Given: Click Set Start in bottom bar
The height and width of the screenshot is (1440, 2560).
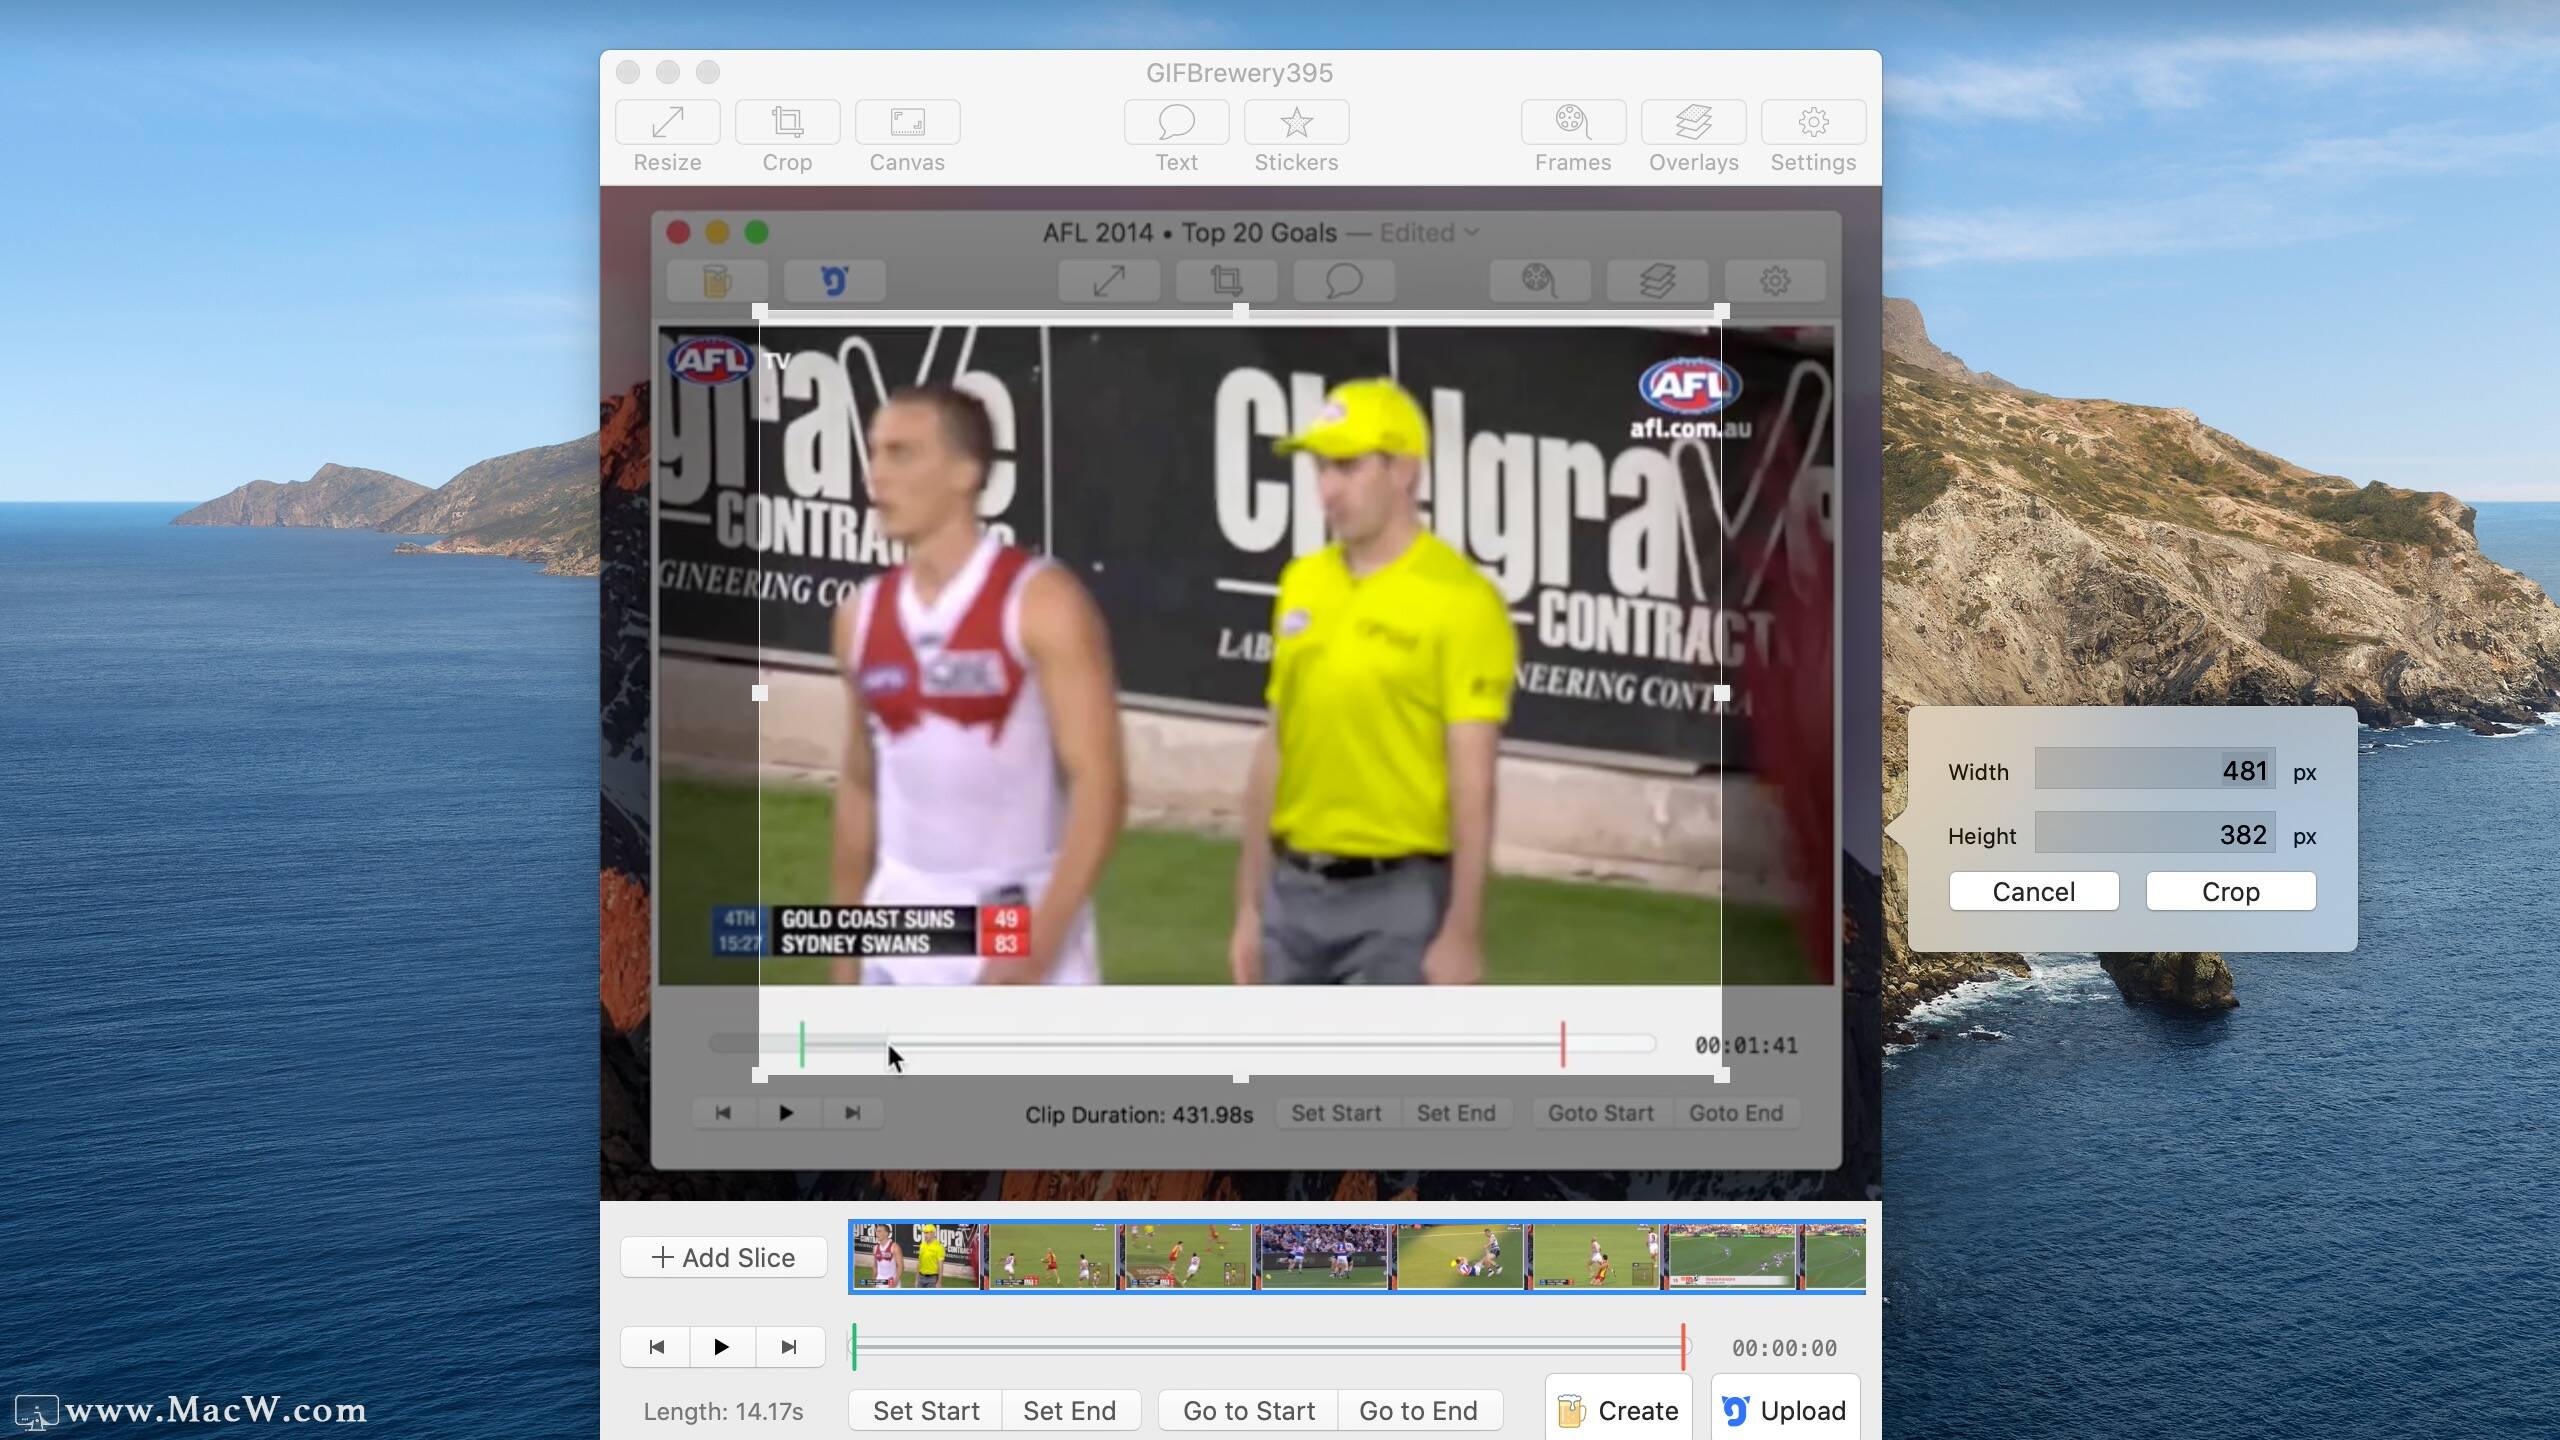Looking at the screenshot, I should click(926, 1411).
